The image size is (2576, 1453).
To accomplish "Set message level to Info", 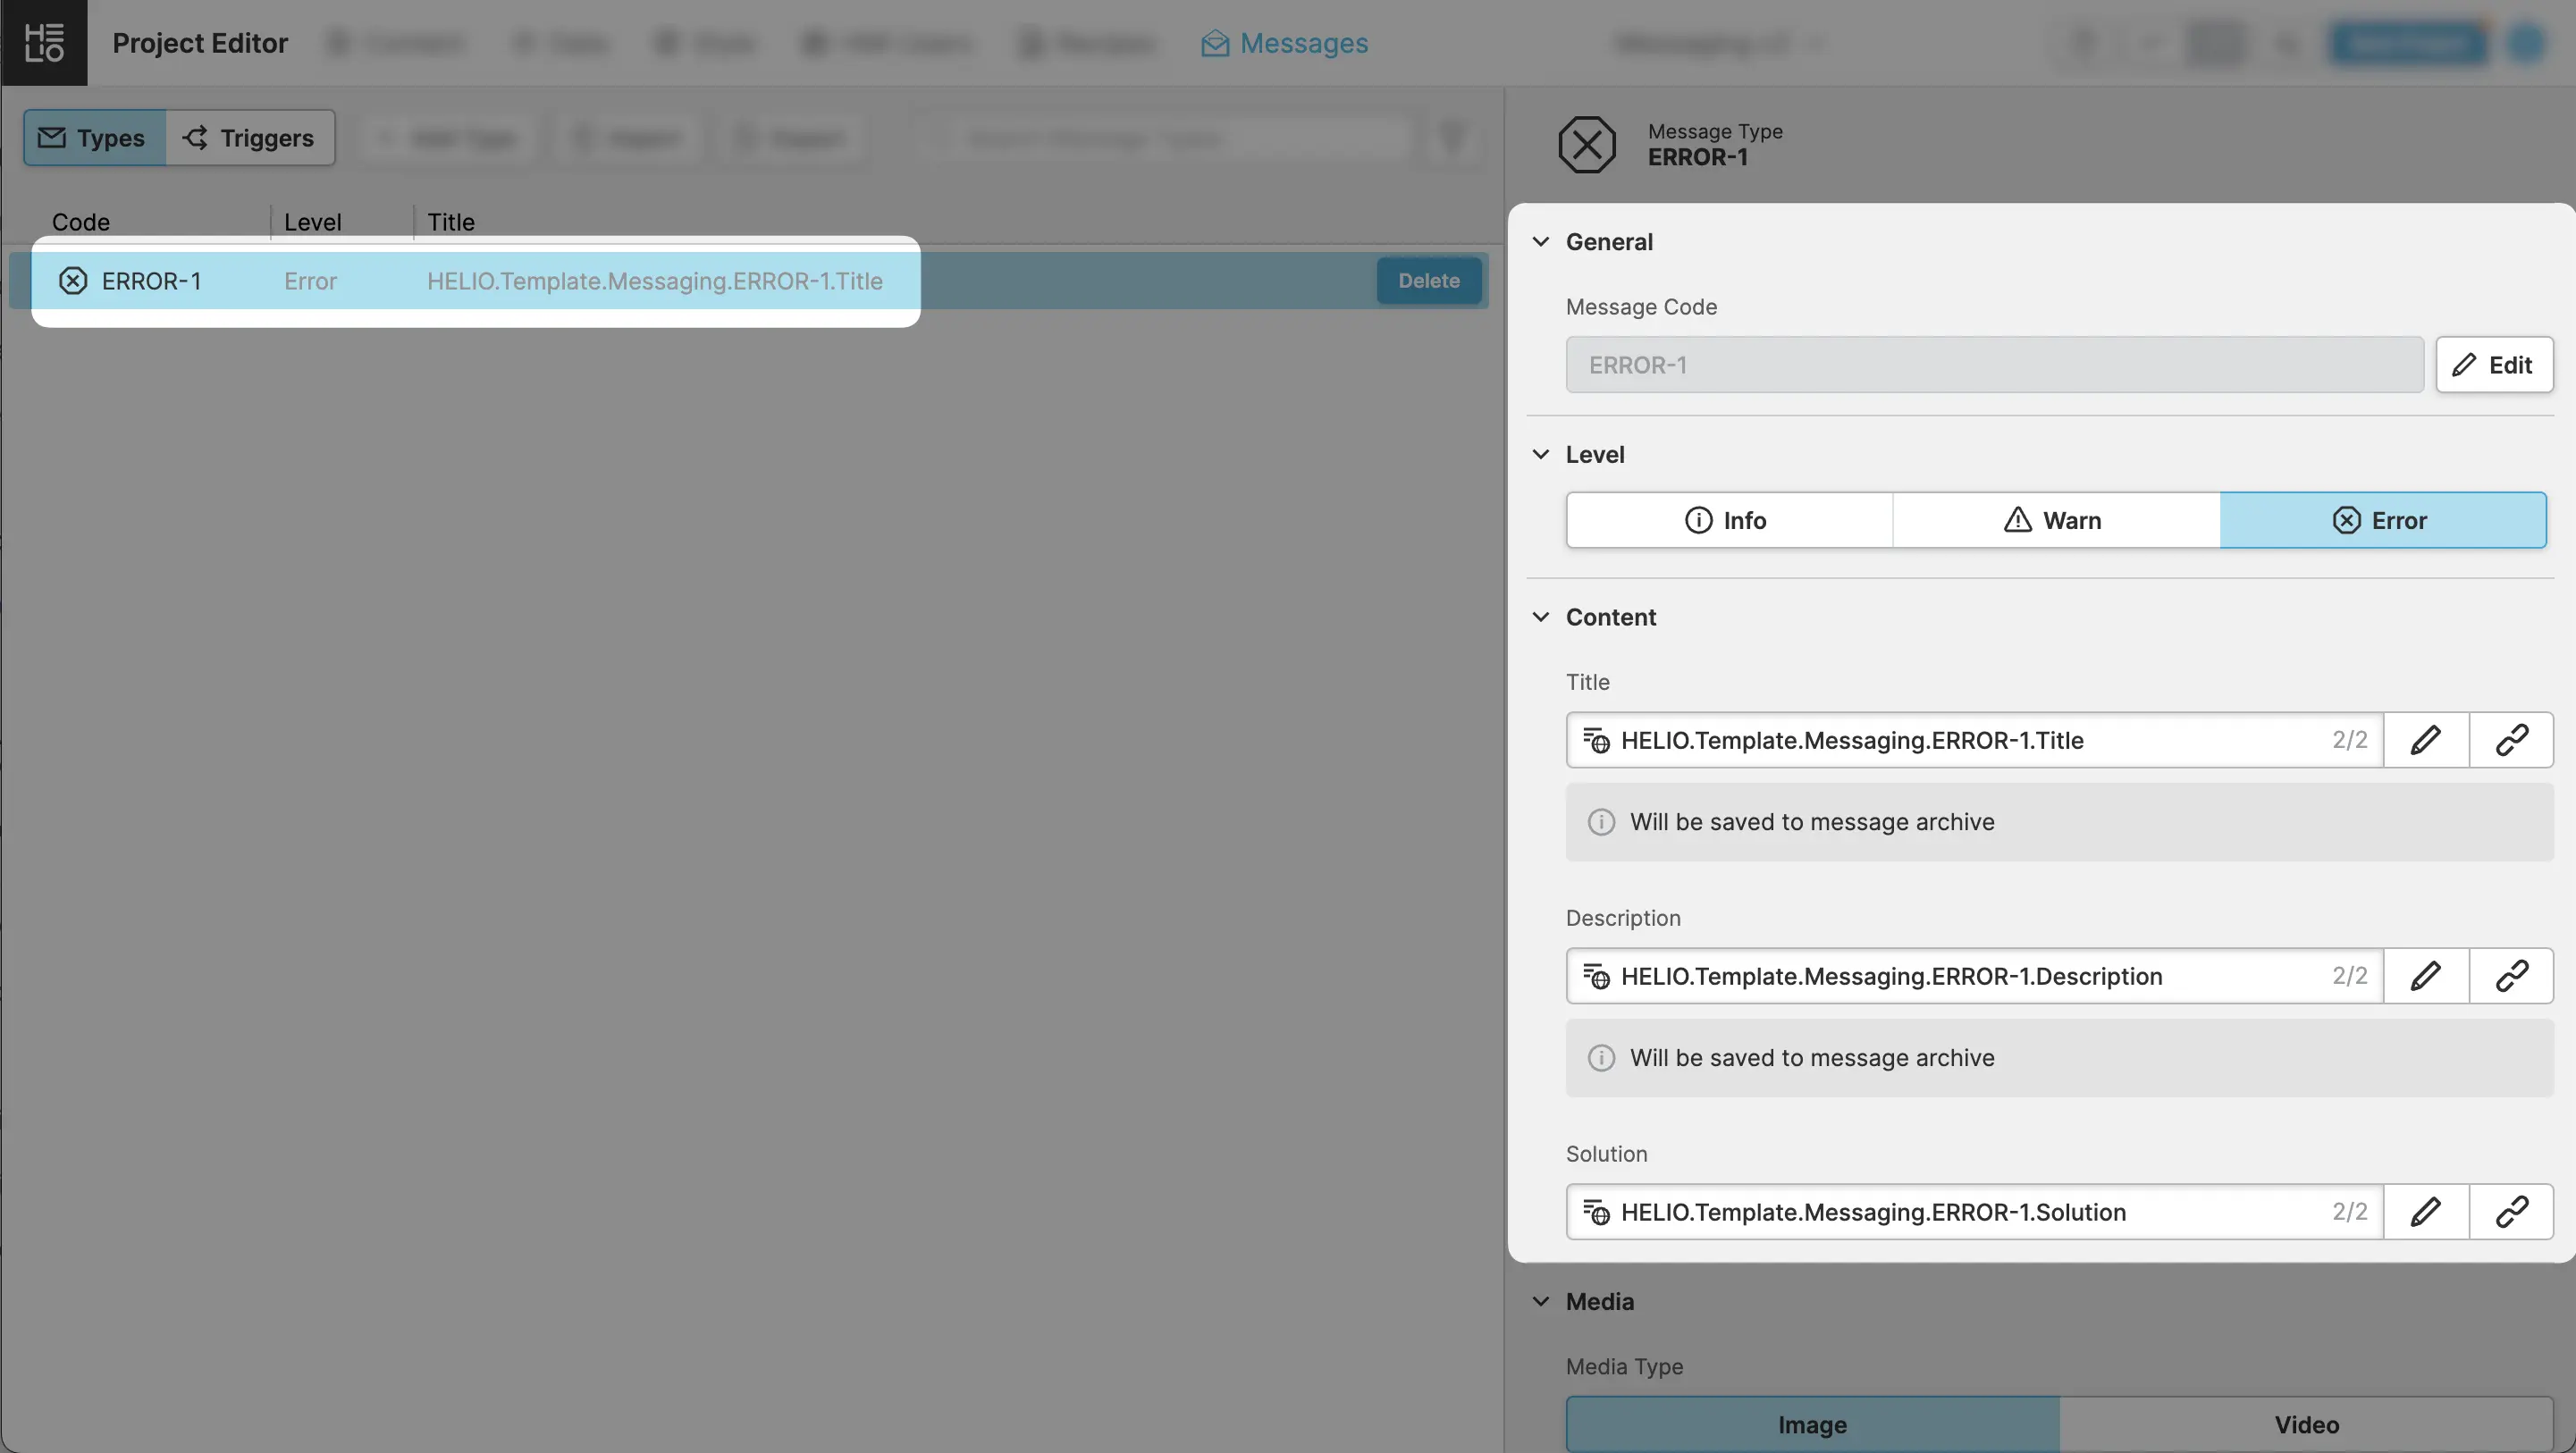I will click(x=1728, y=520).
